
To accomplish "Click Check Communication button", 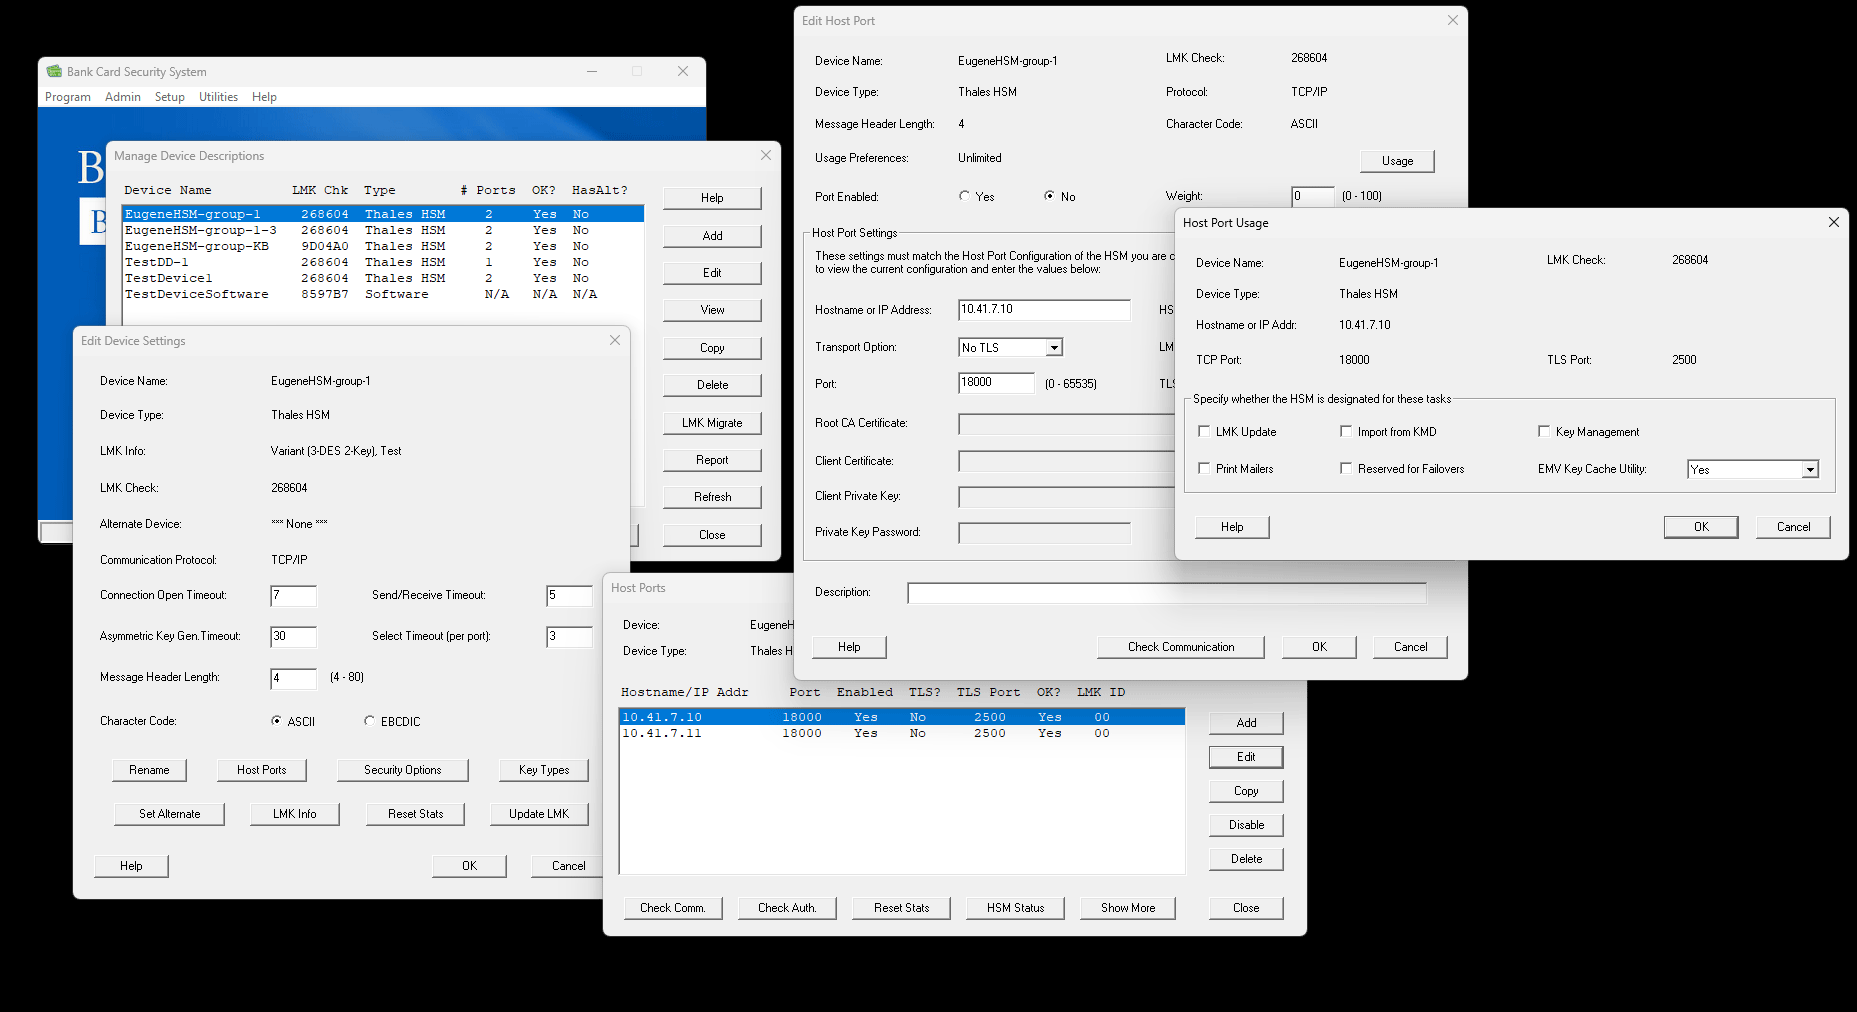I will pyautogui.click(x=1181, y=647).
